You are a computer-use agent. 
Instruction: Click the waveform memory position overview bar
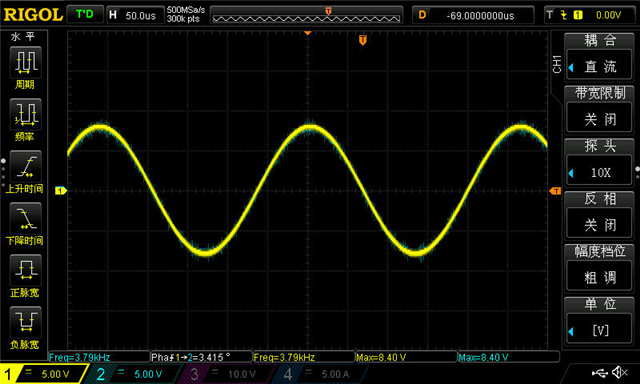click(306, 16)
